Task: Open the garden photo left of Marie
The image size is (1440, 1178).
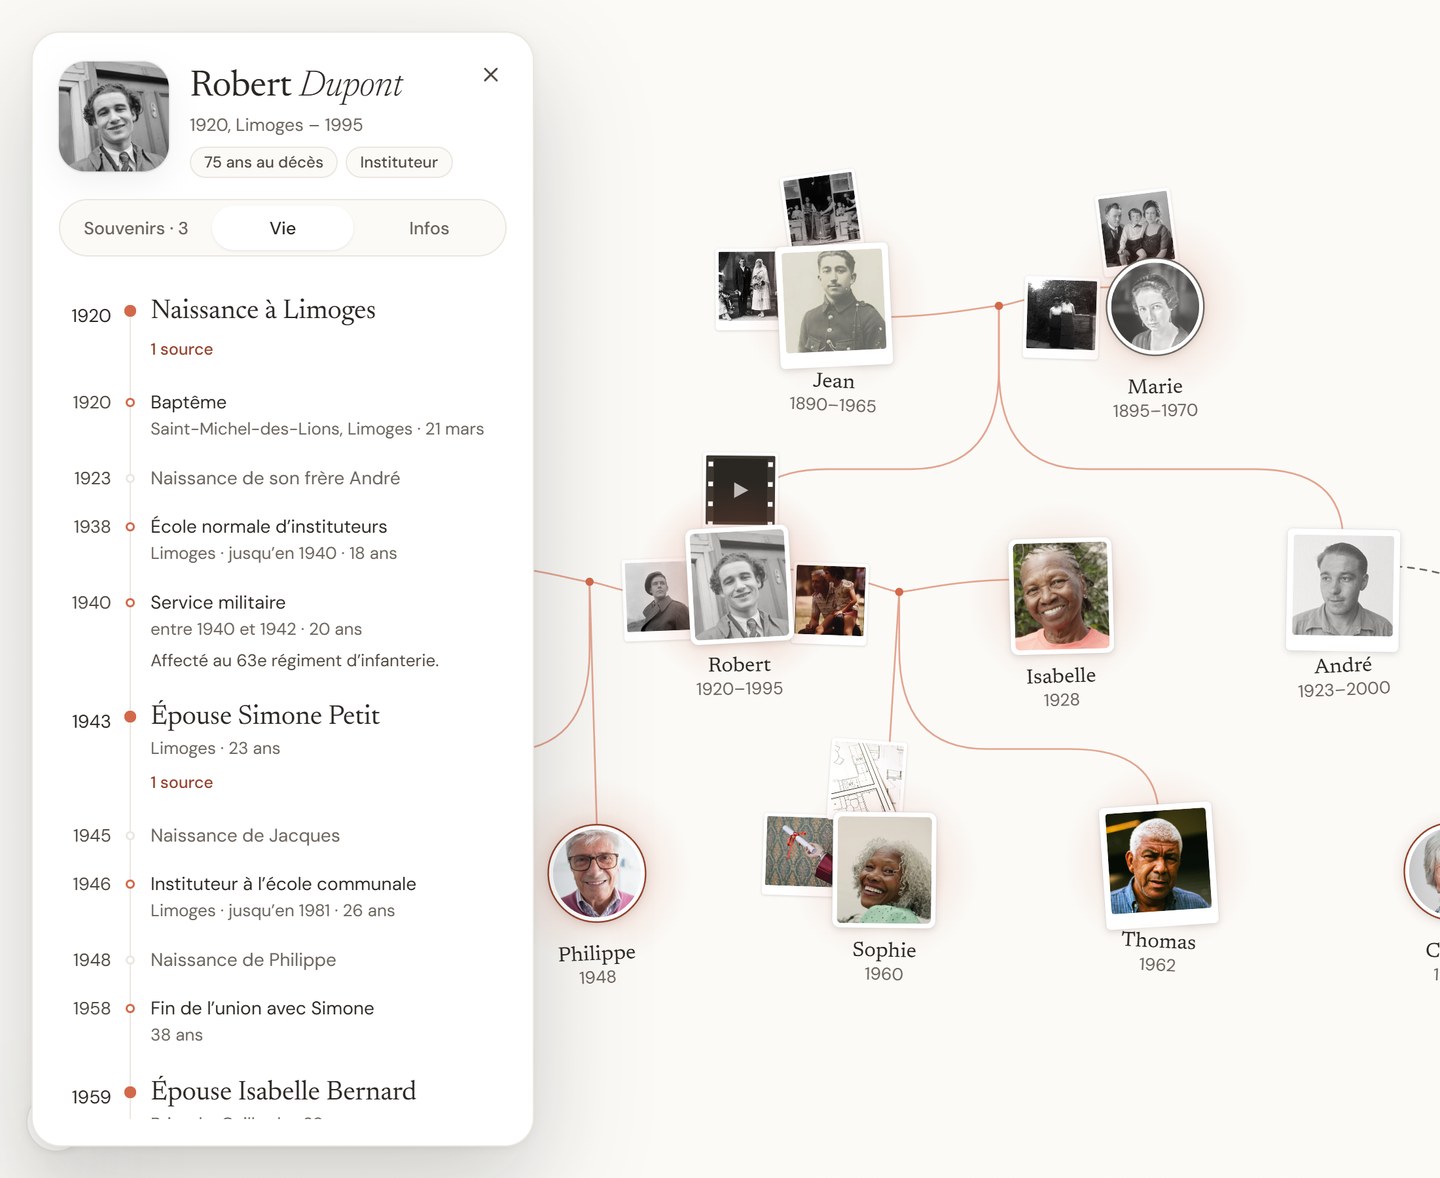Action: pos(1061,316)
